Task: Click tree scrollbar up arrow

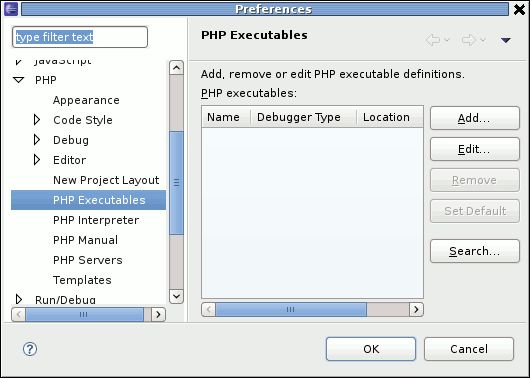Action: (x=176, y=68)
